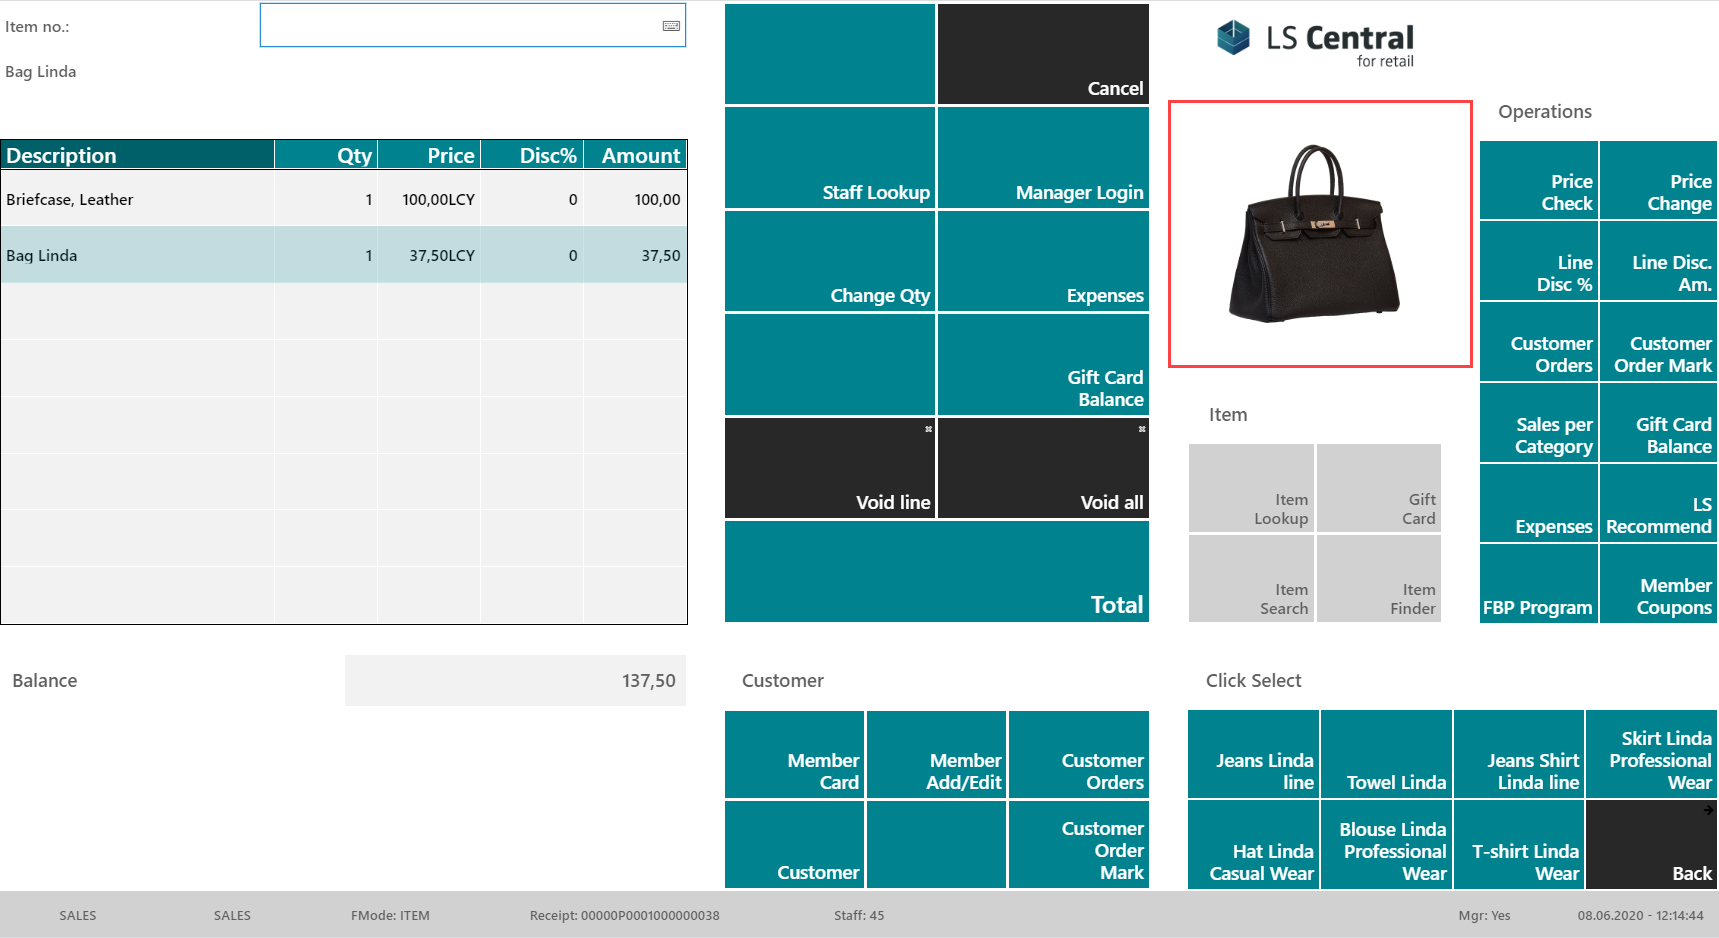The width and height of the screenshot is (1719, 938).
Task: Open Member Add/Edit
Action: click(x=936, y=754)
